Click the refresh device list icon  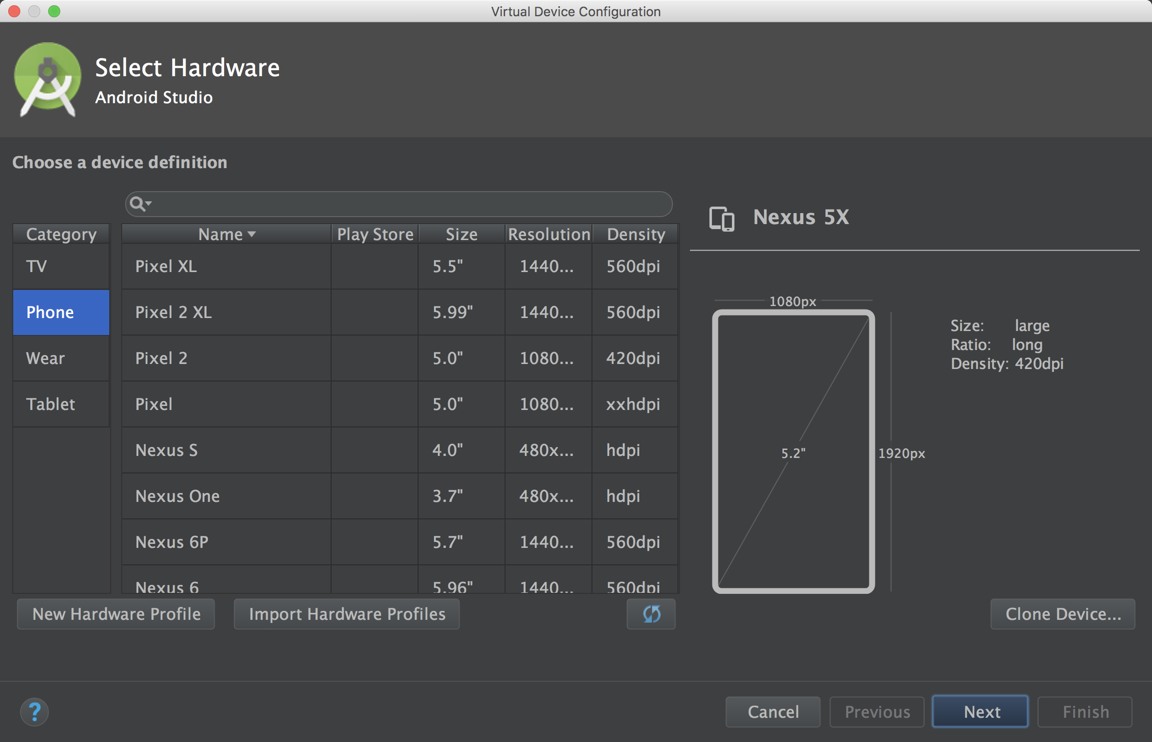[x=651, y=614]
